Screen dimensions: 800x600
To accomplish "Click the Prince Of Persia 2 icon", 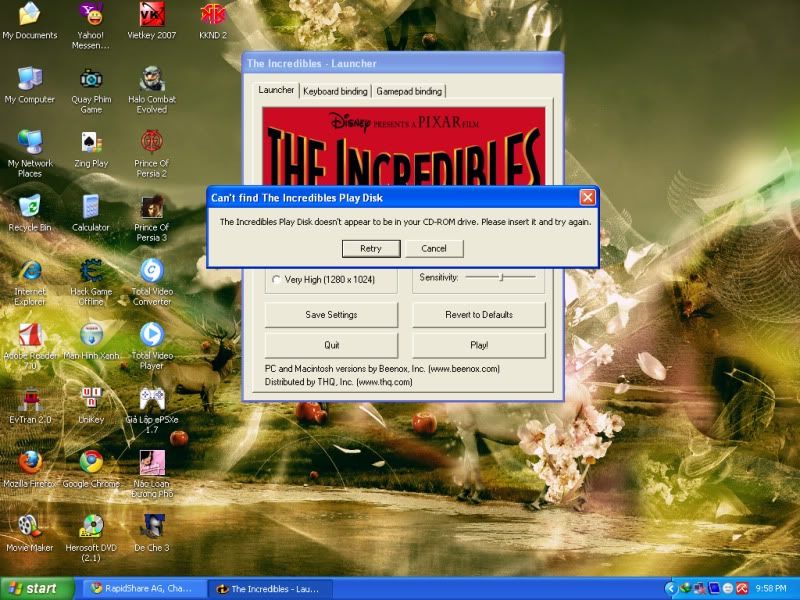I will point(152,154).
